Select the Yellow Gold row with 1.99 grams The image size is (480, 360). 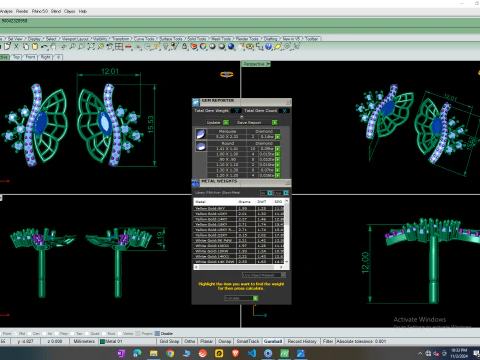click(239, 208)
